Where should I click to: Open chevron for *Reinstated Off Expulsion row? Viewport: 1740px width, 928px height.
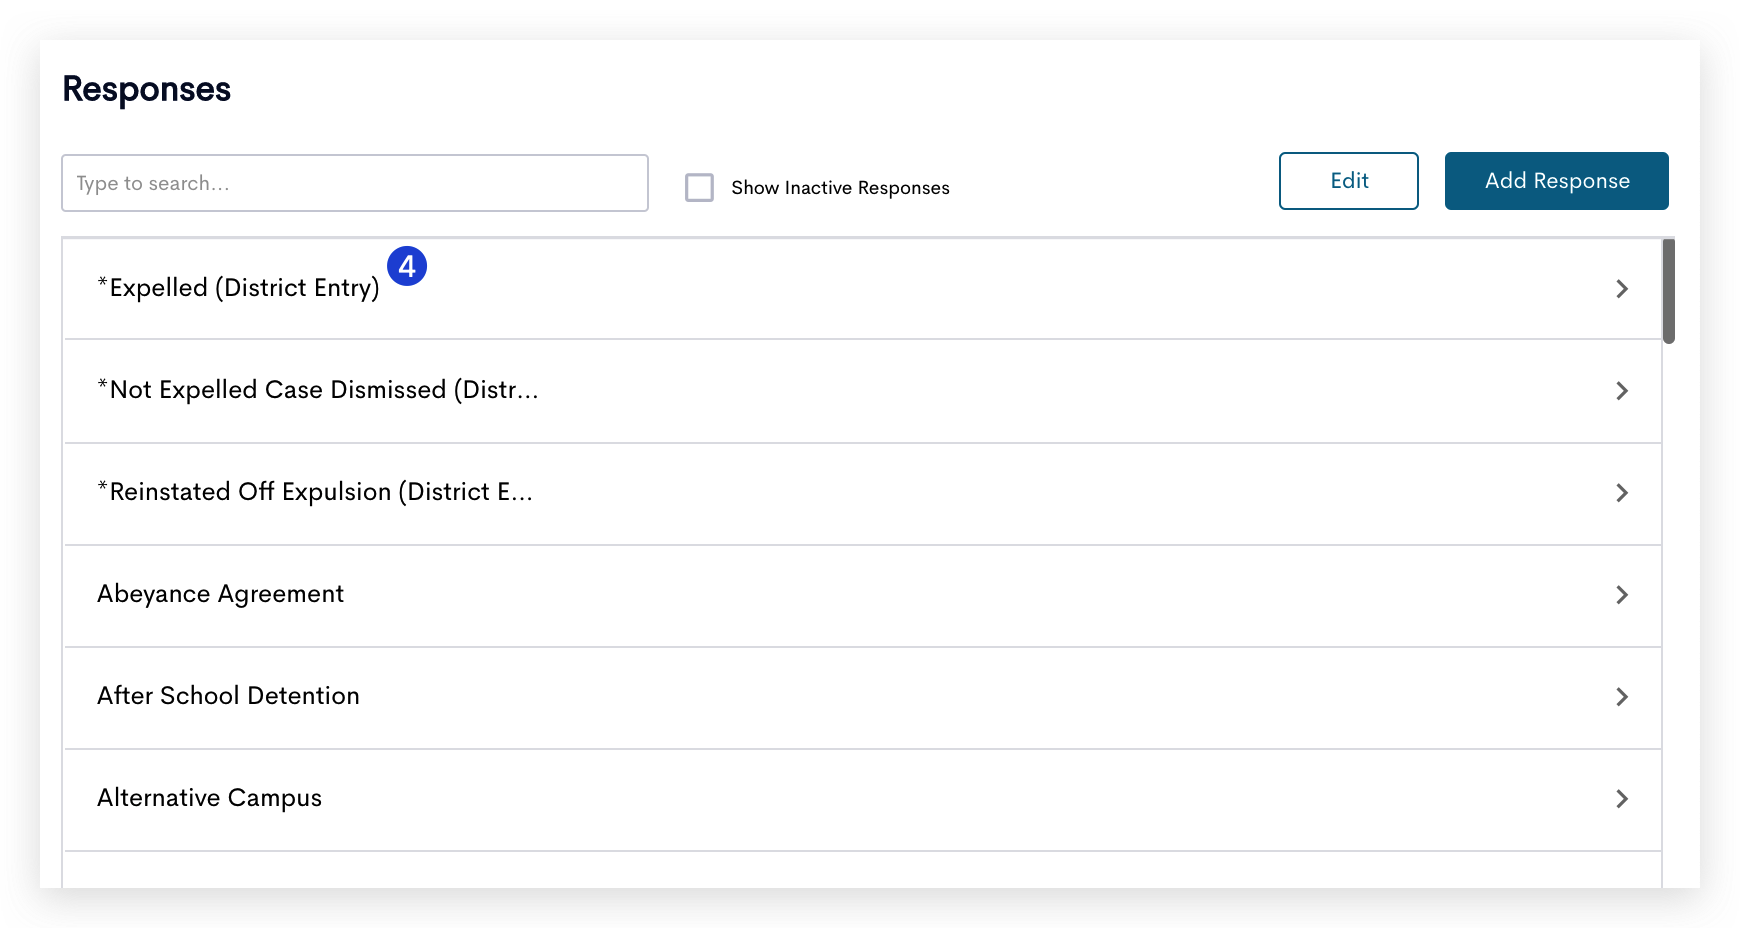click(1621, 493)
